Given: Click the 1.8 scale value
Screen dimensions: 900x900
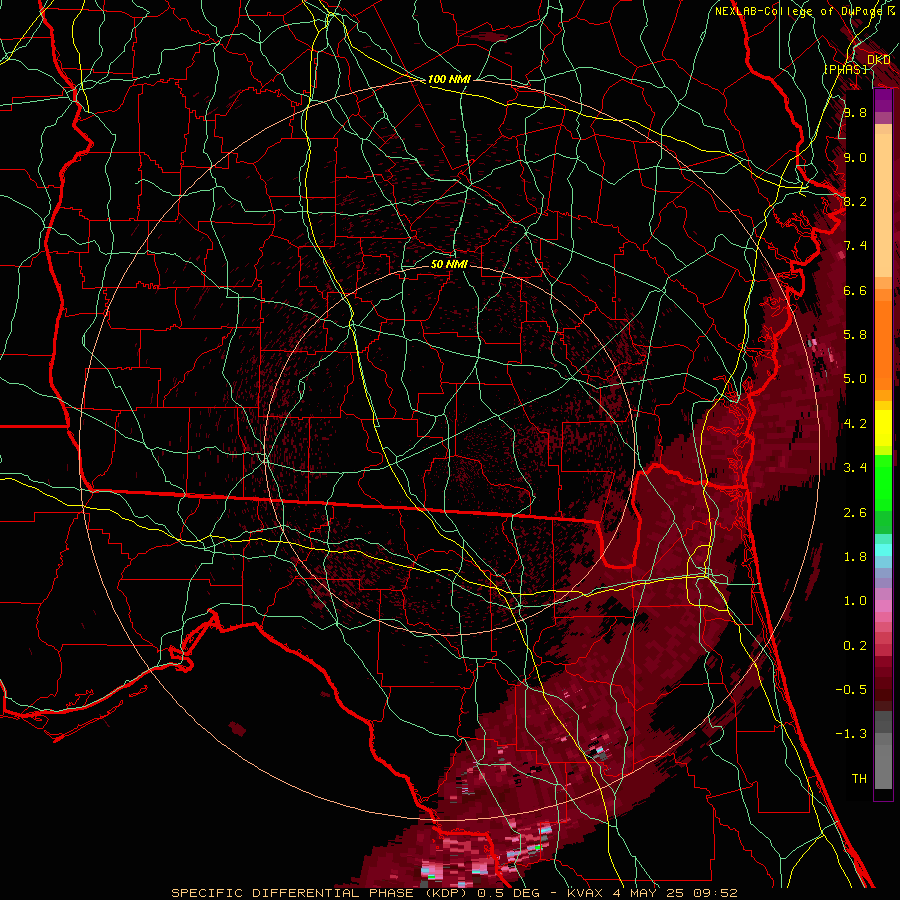Looking at the screenshot, I should [x=855, y=557].
